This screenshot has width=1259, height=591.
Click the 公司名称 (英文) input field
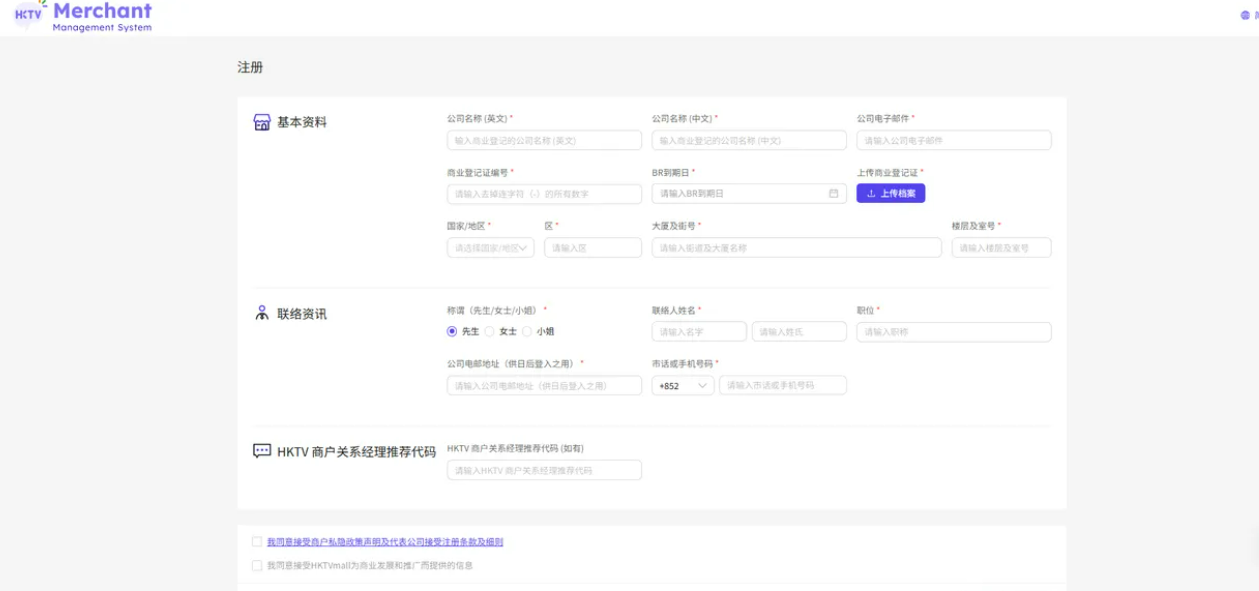[x=545, y=140]
